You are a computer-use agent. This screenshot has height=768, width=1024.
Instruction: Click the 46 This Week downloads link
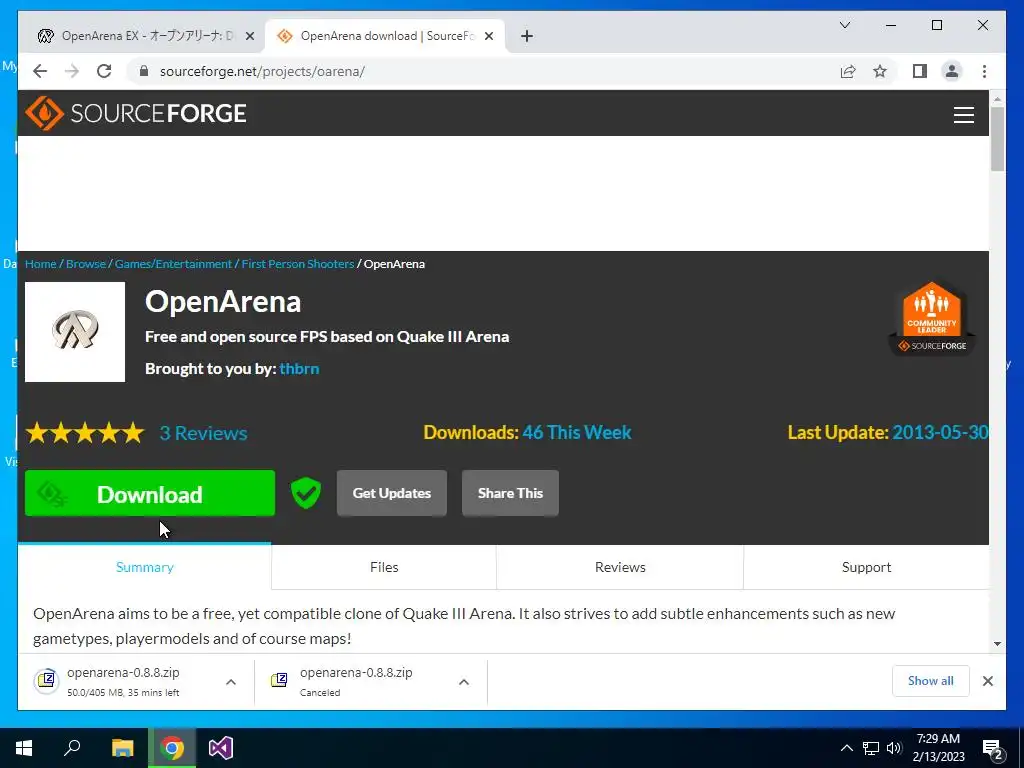(577, 432)
